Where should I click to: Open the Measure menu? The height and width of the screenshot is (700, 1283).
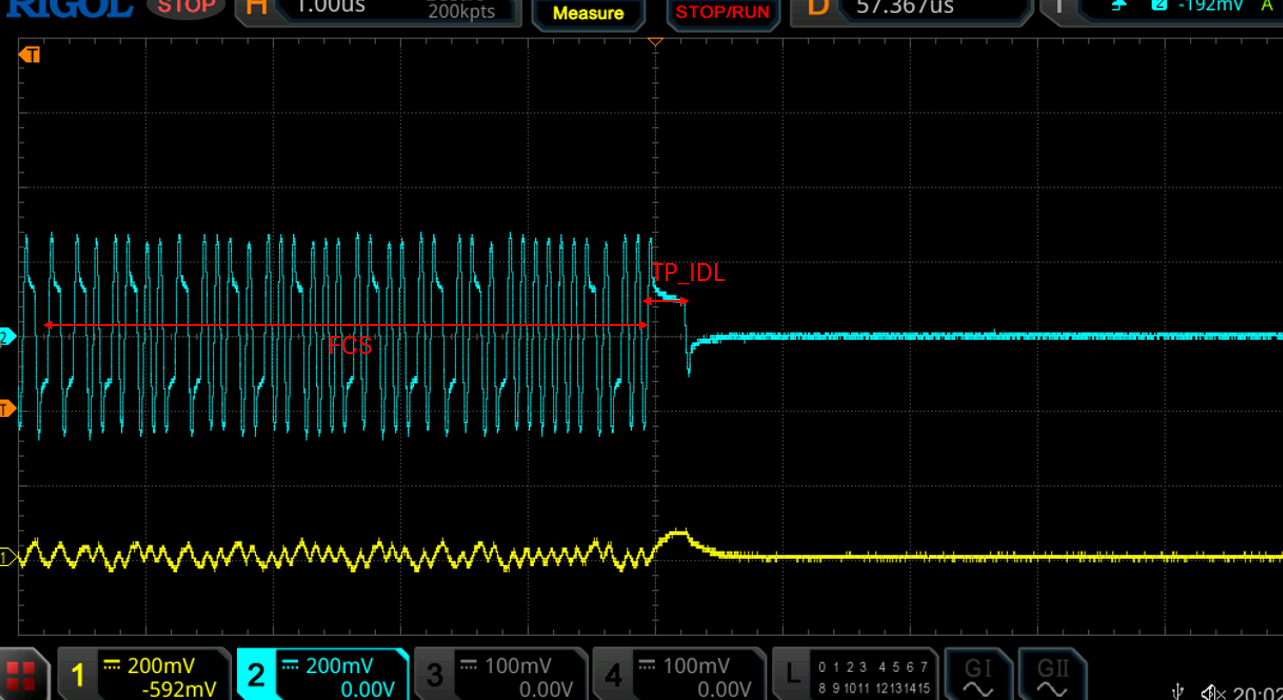588,13
